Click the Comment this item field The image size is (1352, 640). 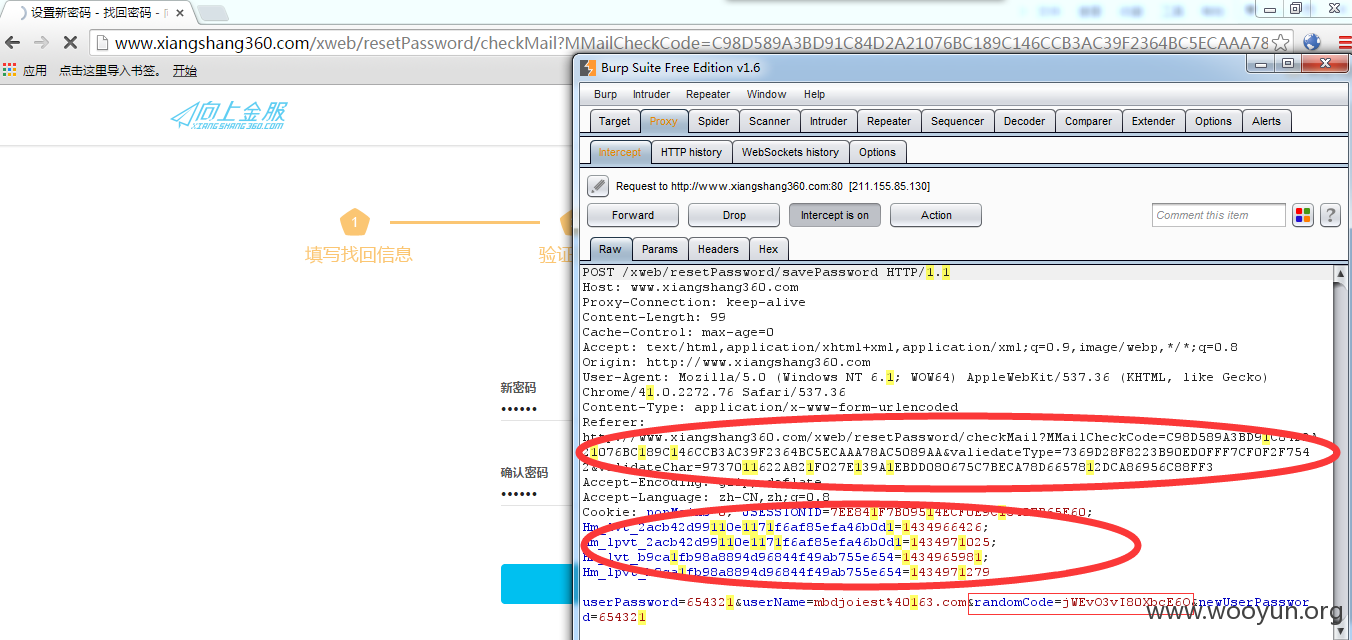click(x=1218, y=215)
